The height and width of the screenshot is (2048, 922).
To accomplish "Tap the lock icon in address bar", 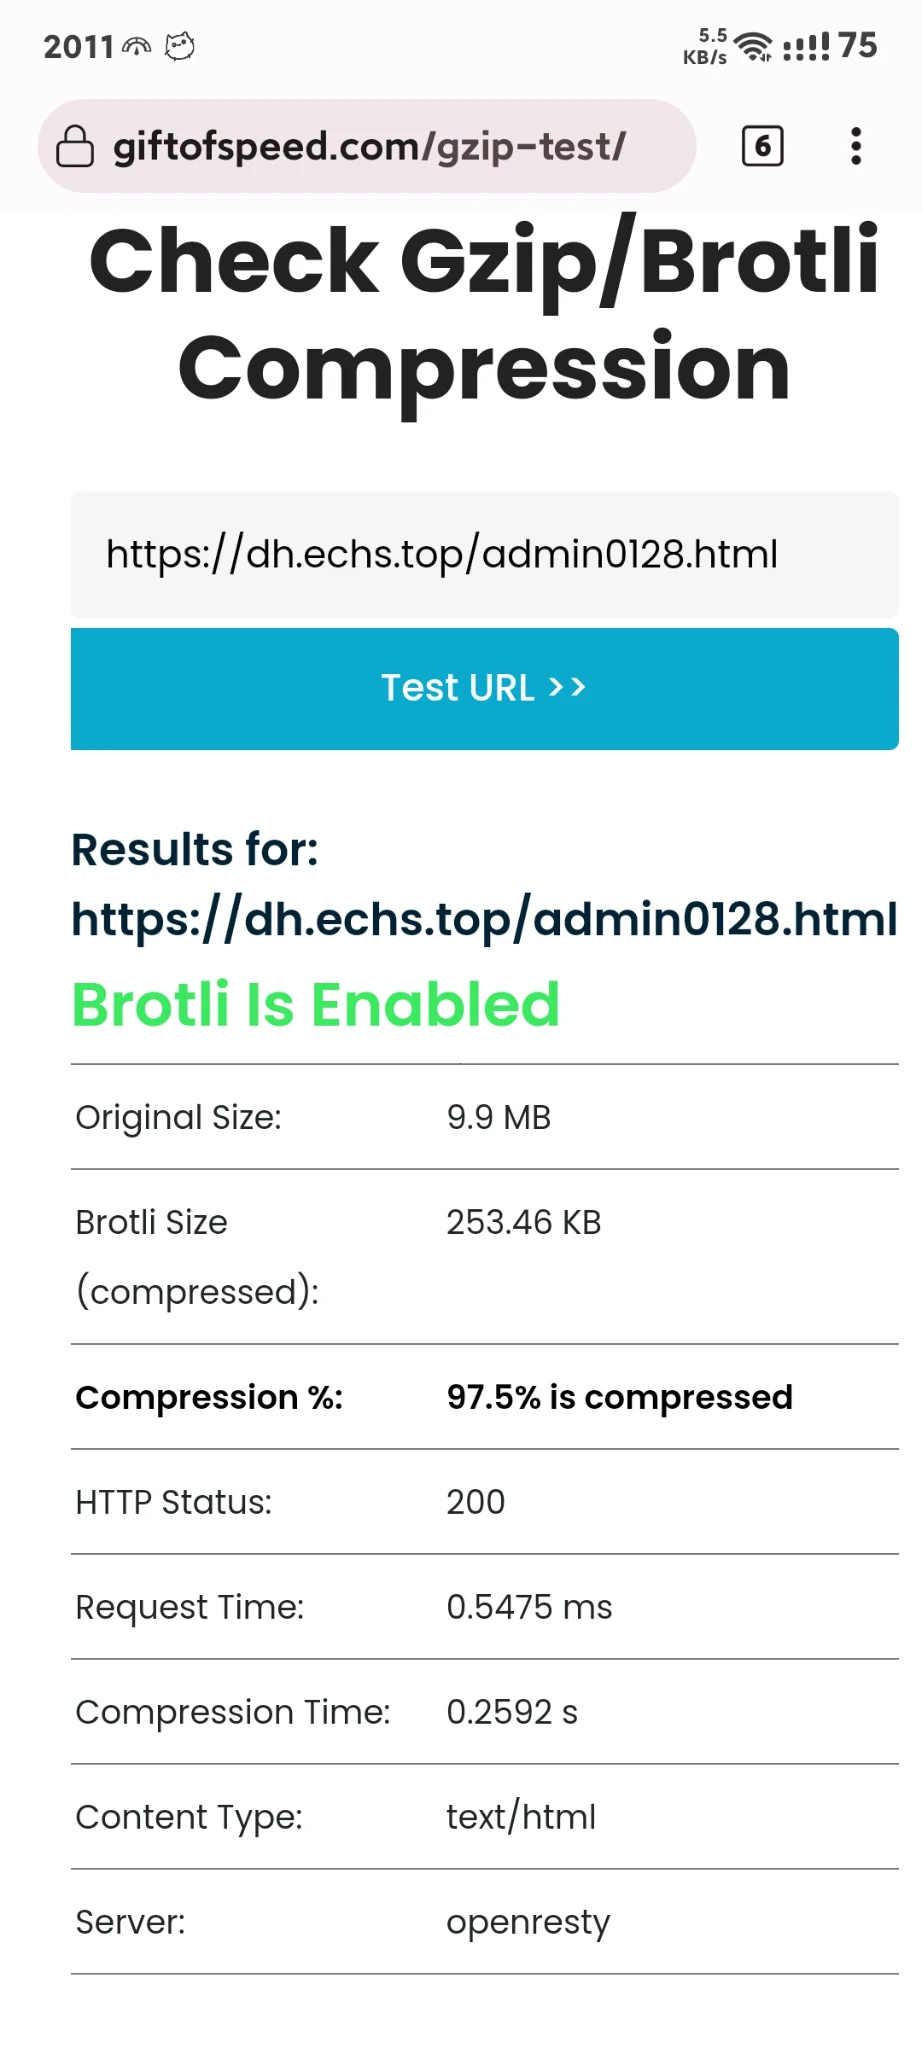I will (x=74, y=146).
